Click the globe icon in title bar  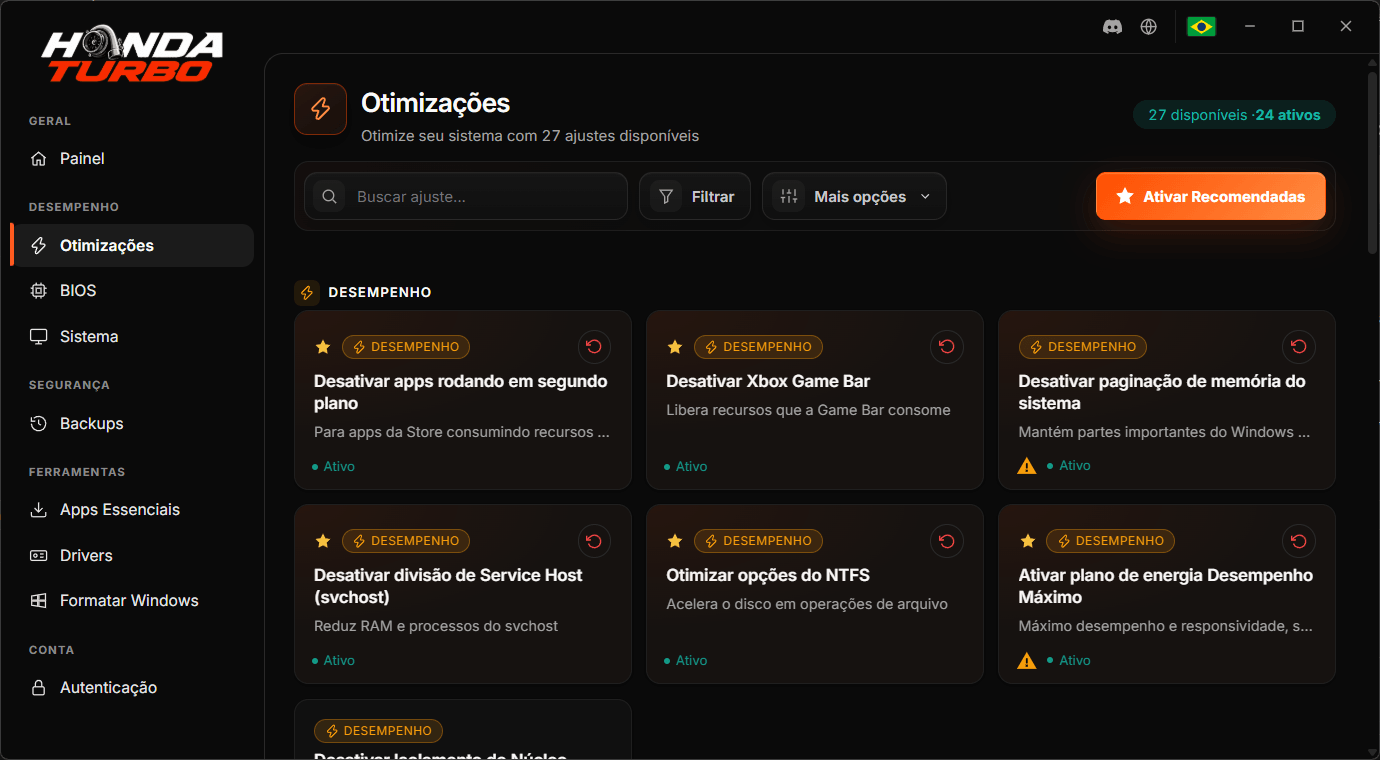[x=1149, y=27]
